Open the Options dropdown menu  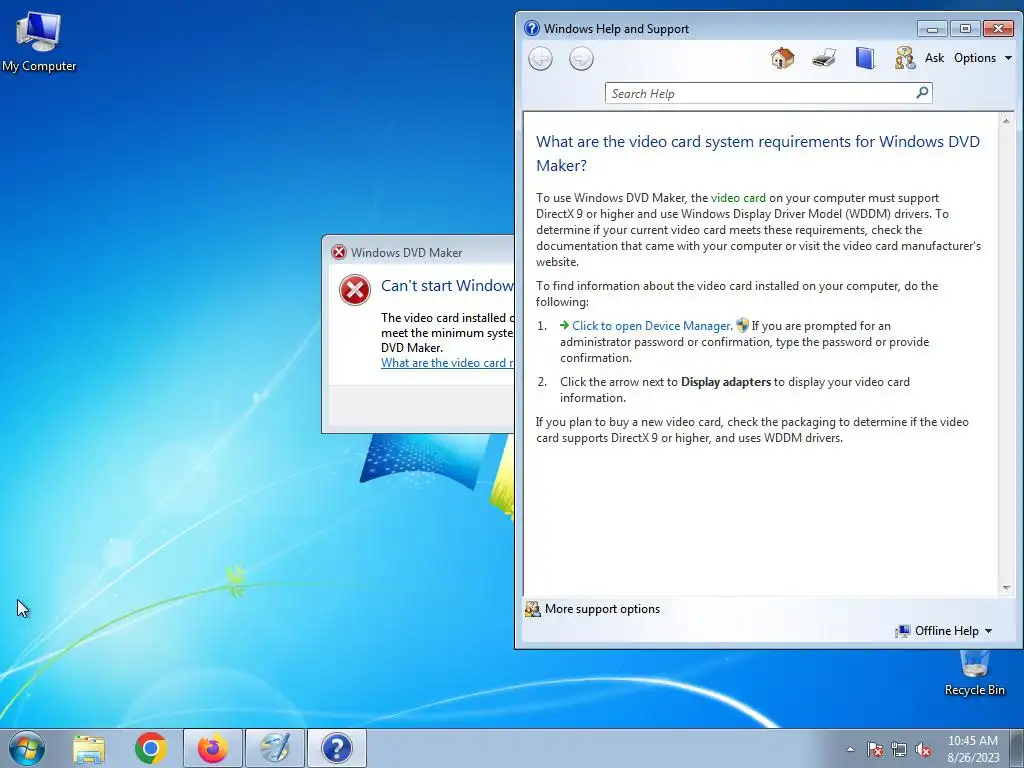point(983,57)
